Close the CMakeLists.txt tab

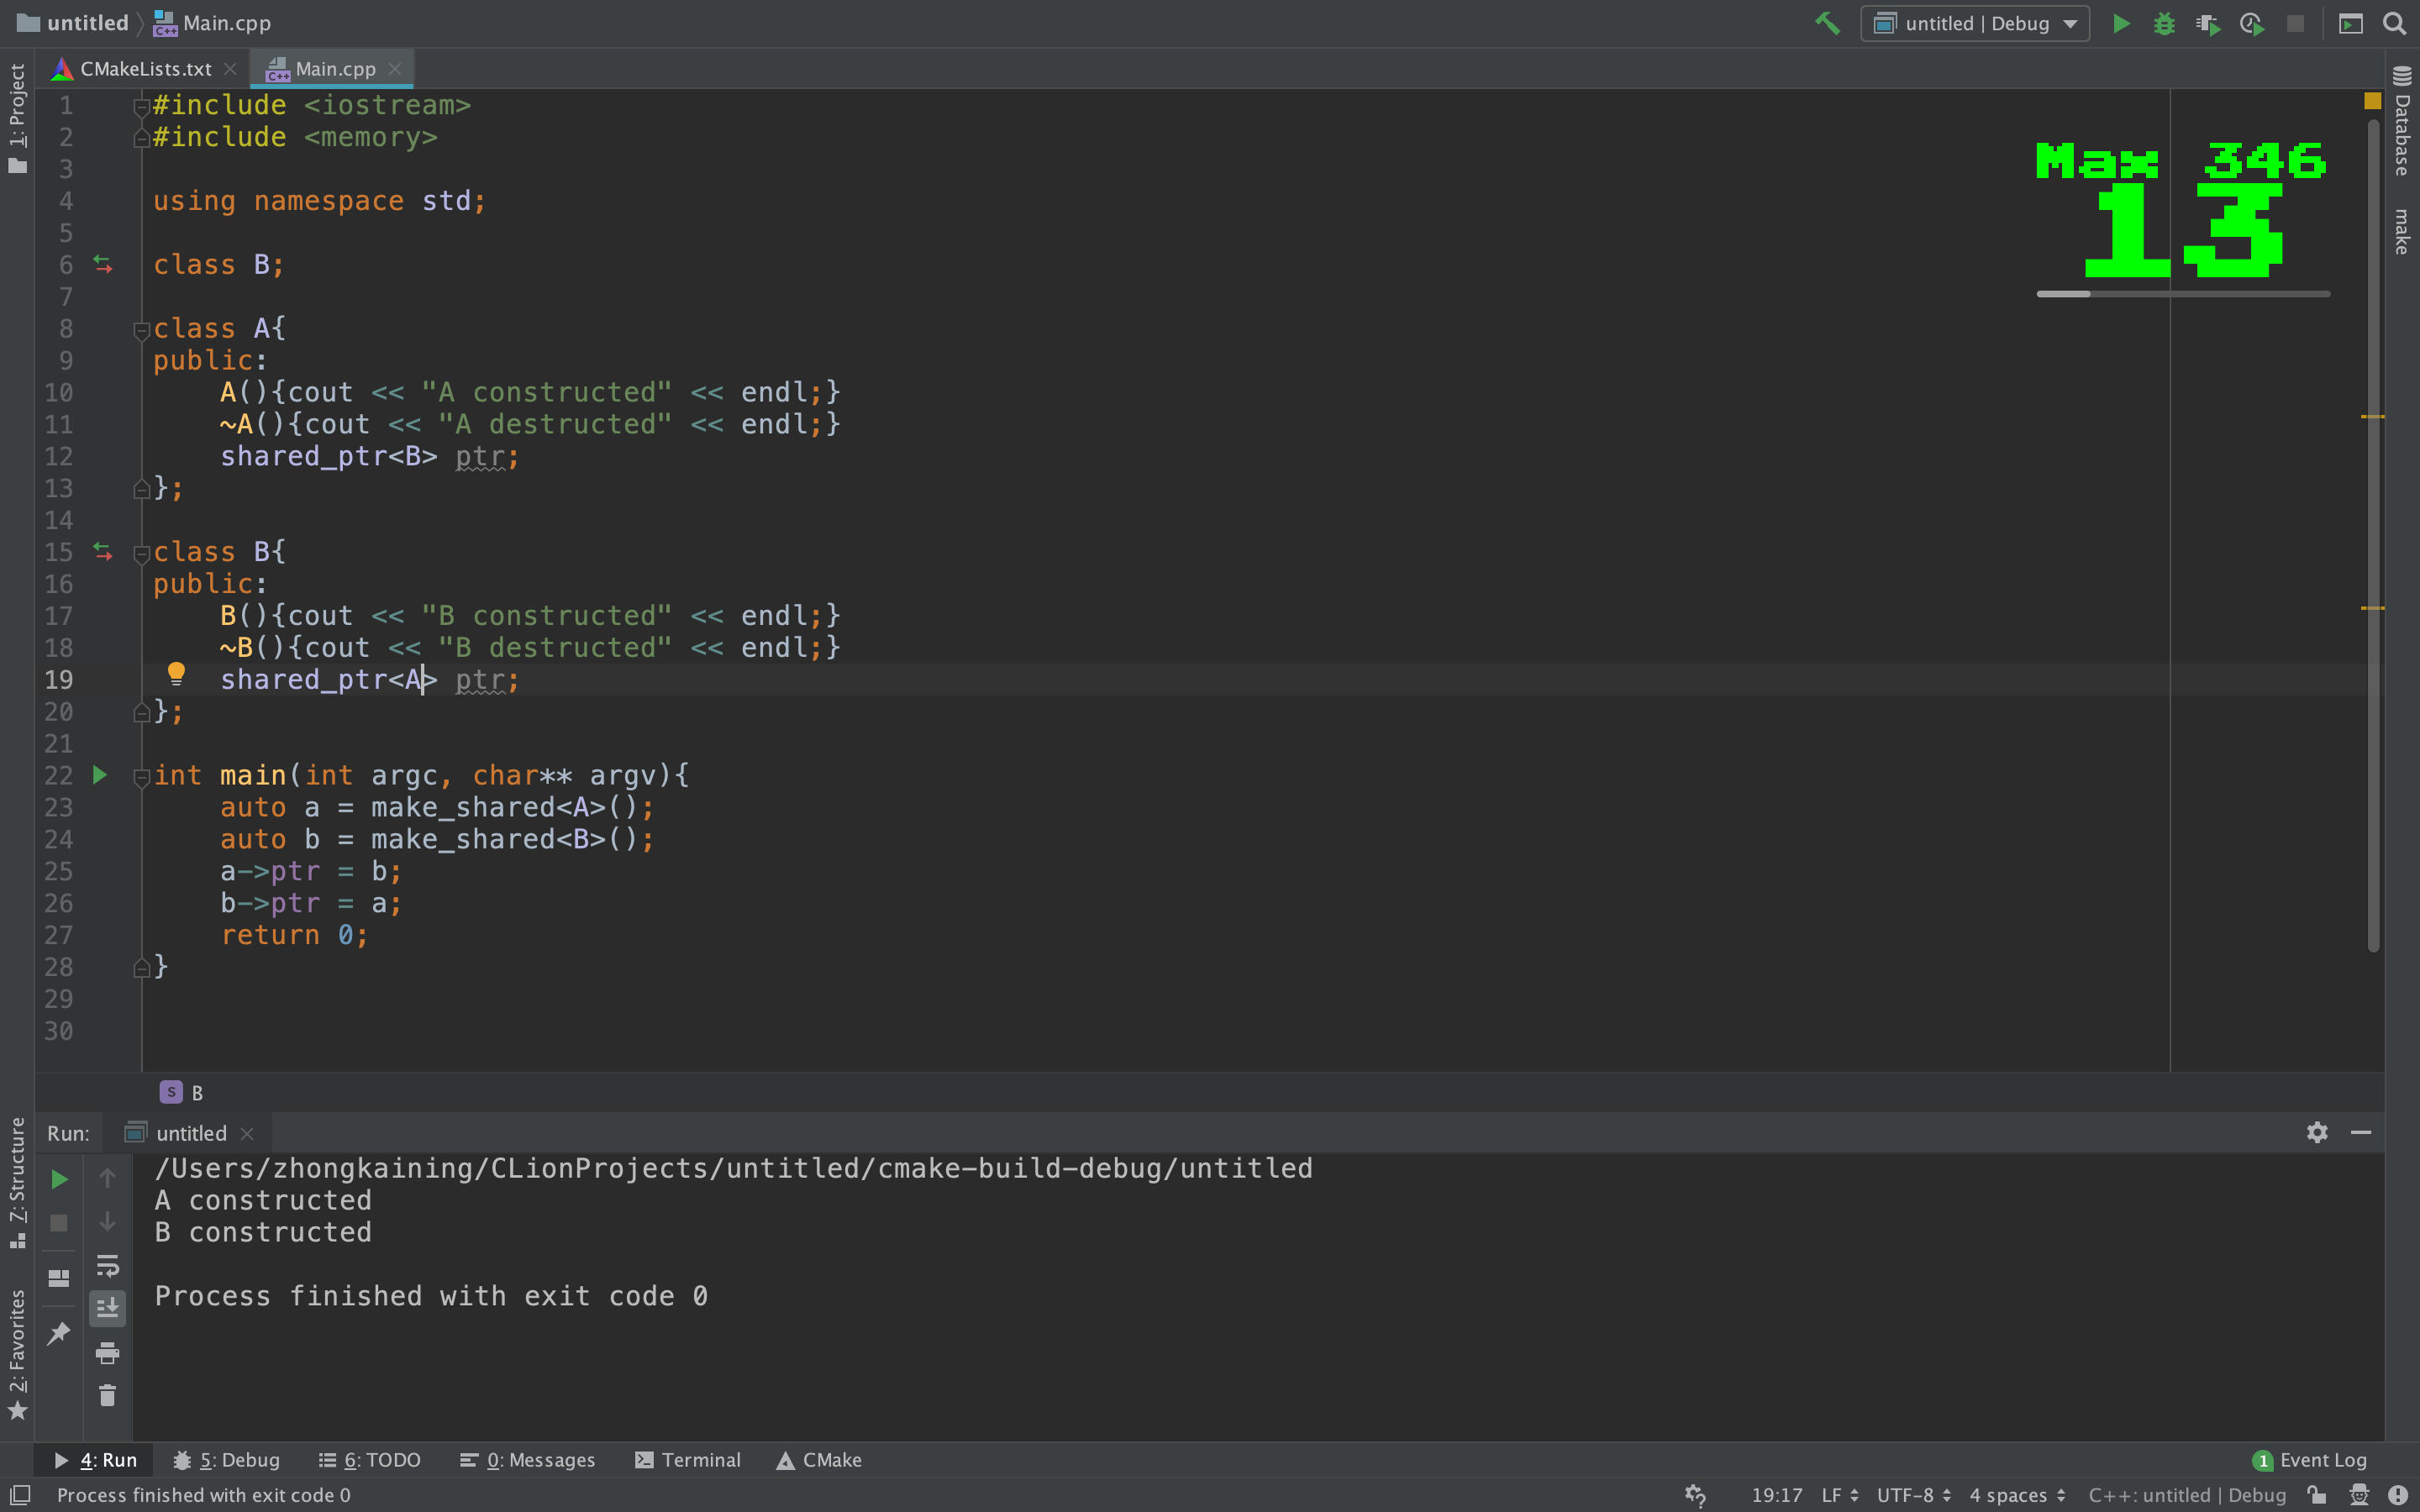(x=230, y=69)
